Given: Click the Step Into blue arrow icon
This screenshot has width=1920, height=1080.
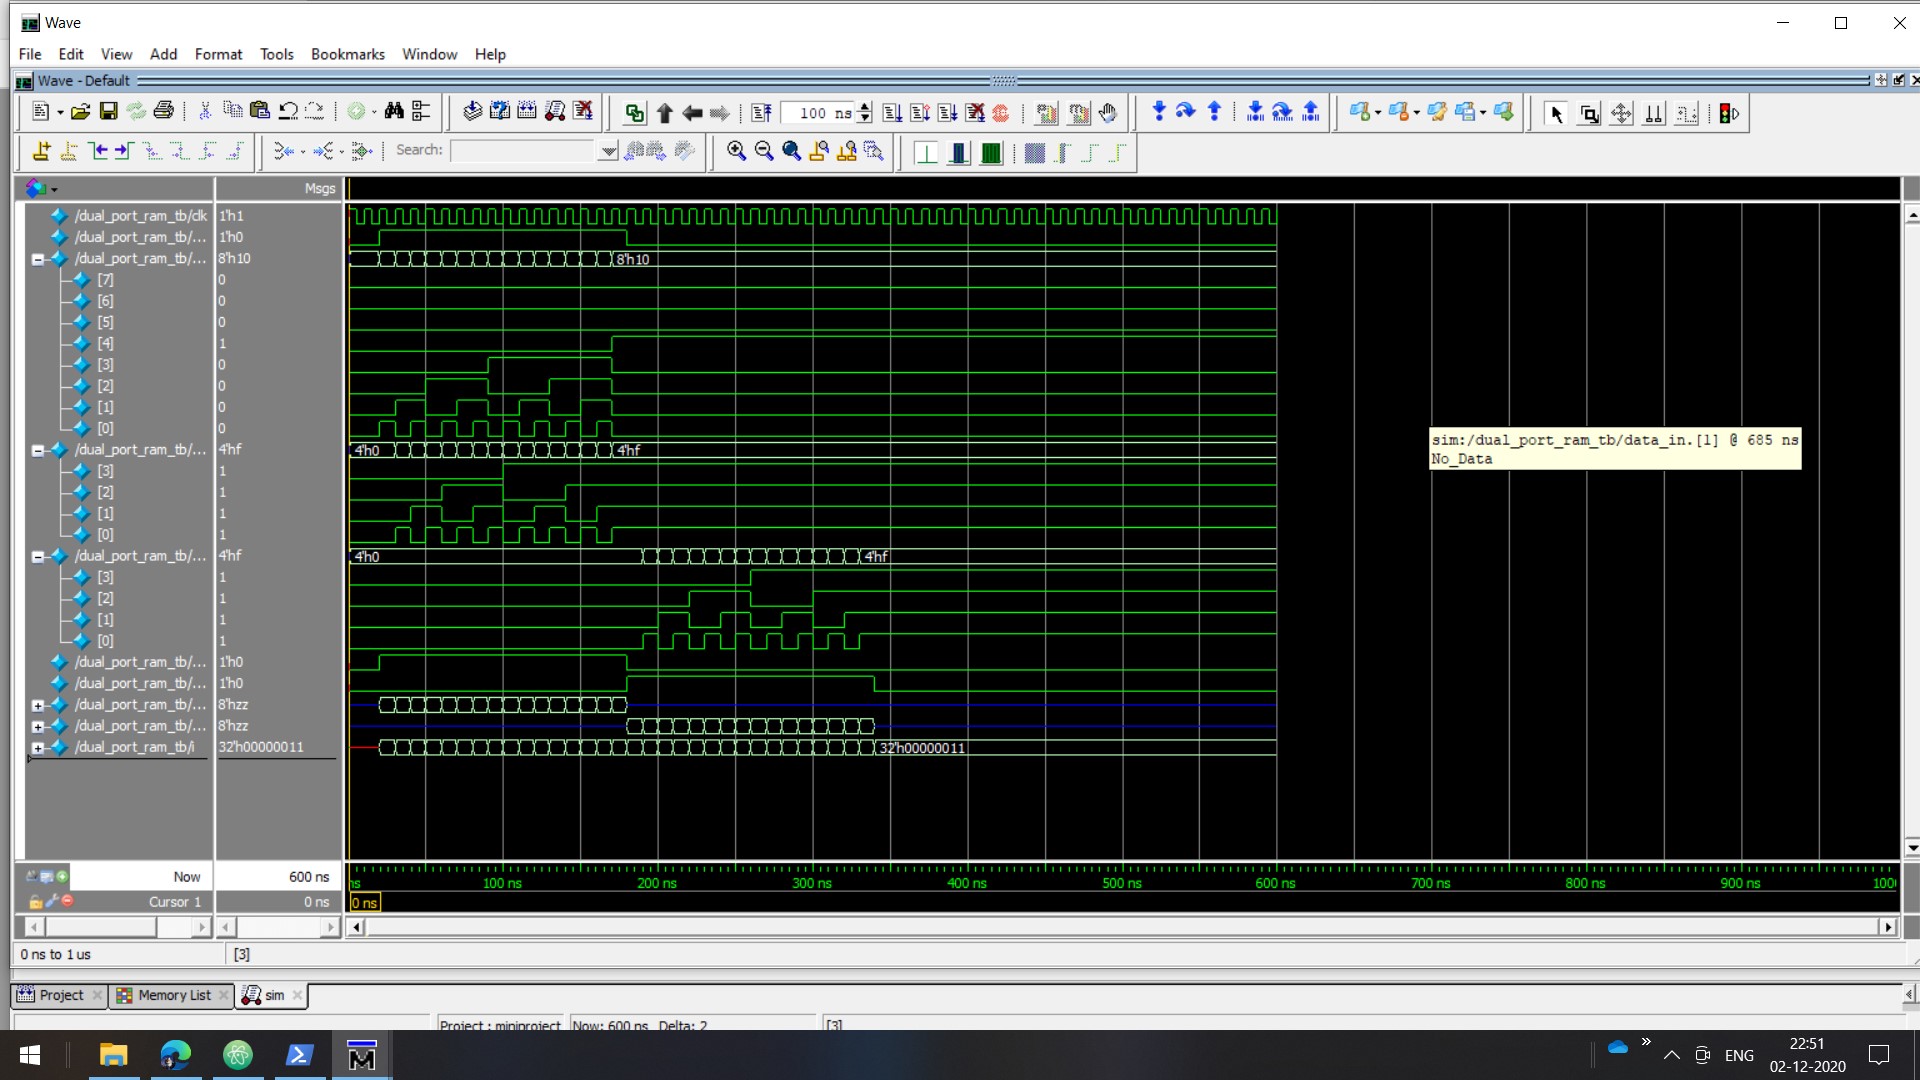Looking at the screenshot, I should (1158, 112).
